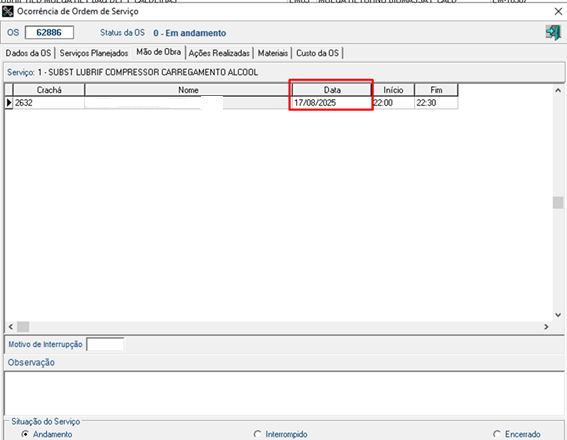Click the grid scroll down arrow

point(558,315)
